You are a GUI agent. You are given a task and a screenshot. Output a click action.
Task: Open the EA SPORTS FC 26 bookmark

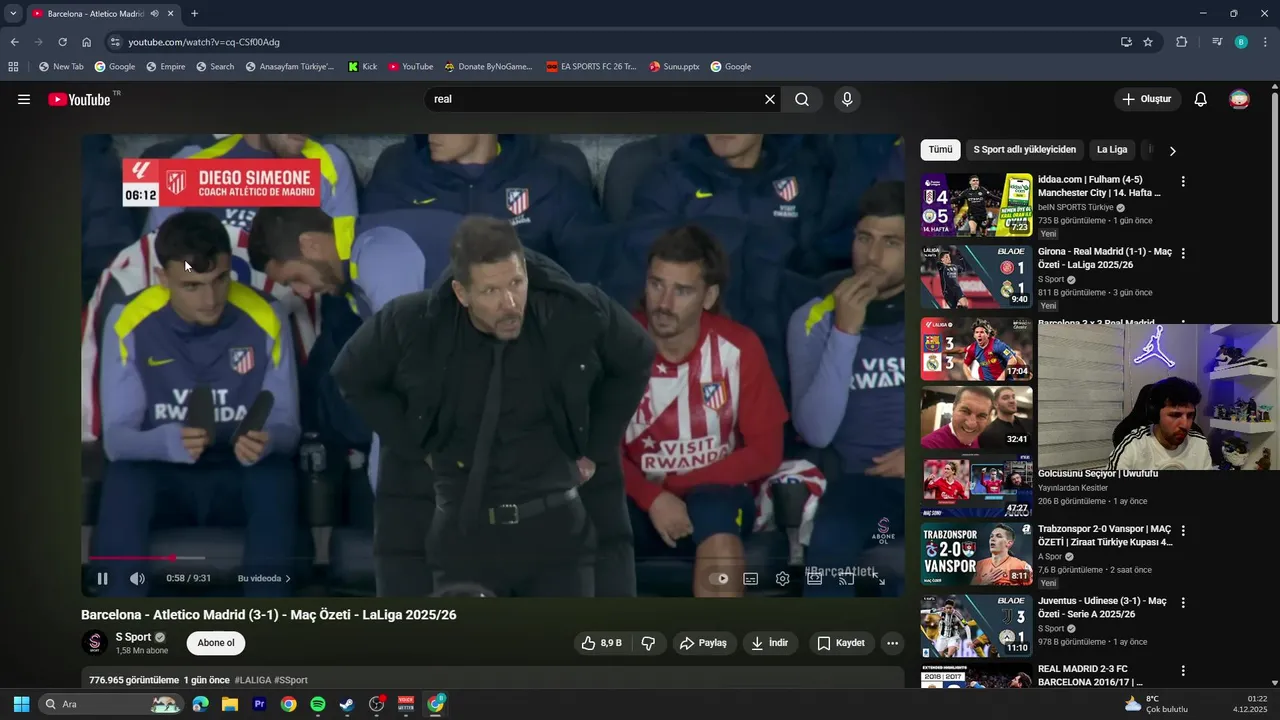[591, 67]
